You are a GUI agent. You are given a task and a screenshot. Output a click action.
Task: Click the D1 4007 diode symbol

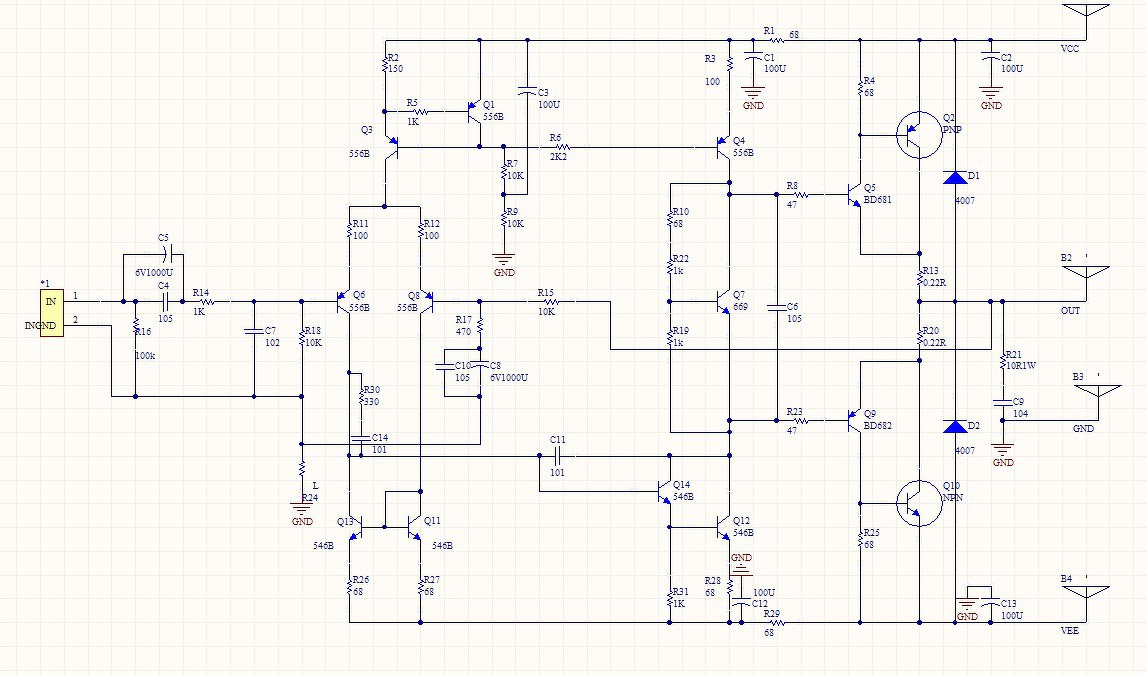pyautogui.click(x=955, y=177)
